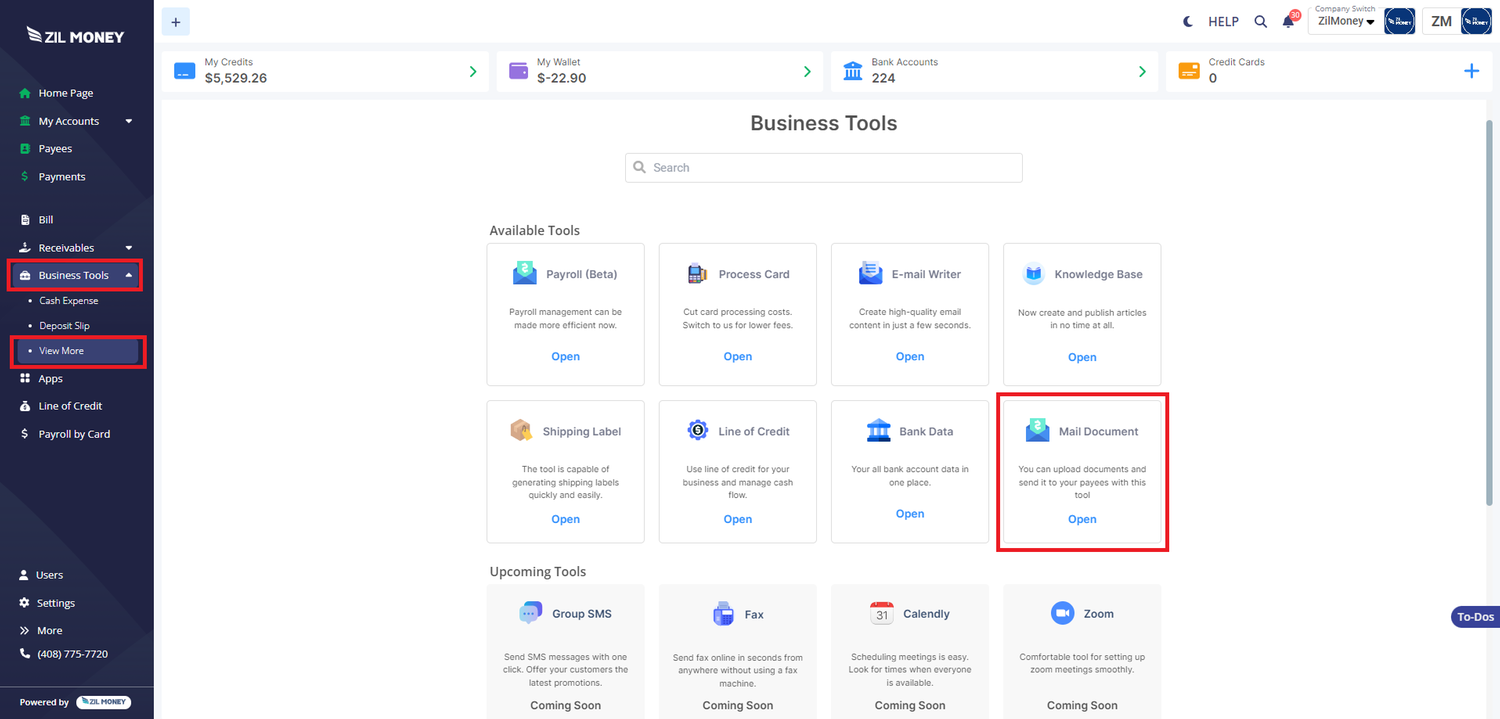
Task: Open Payments in the sidebar
Action: point(62,177)
